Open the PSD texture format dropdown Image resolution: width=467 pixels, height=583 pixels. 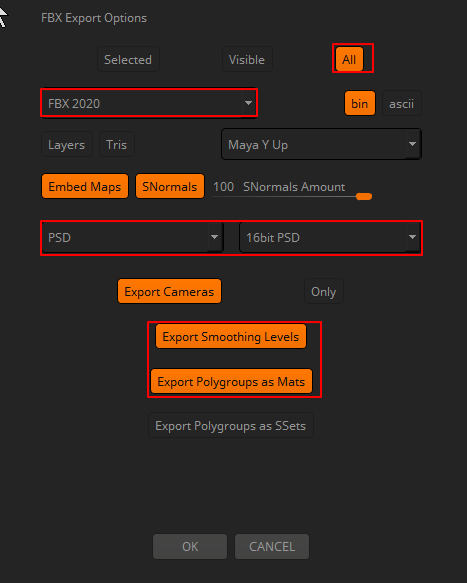(x=132, y=237)
